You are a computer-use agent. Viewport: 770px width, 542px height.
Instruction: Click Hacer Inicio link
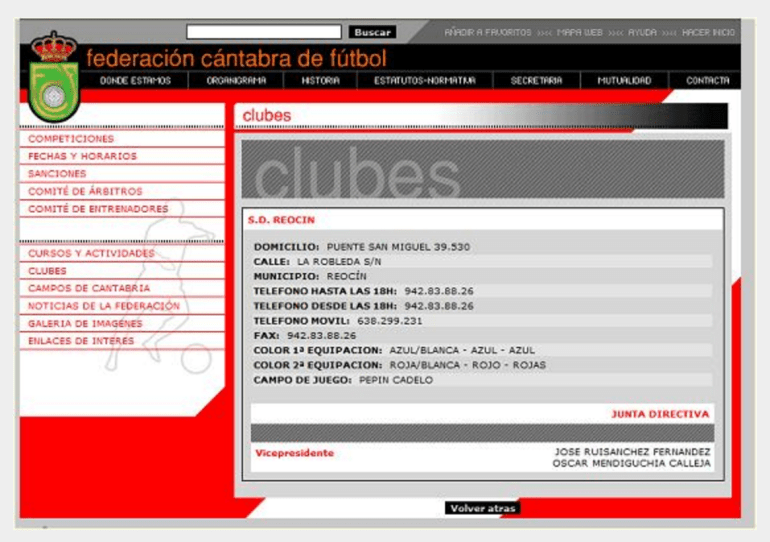[x=708, y=32]
